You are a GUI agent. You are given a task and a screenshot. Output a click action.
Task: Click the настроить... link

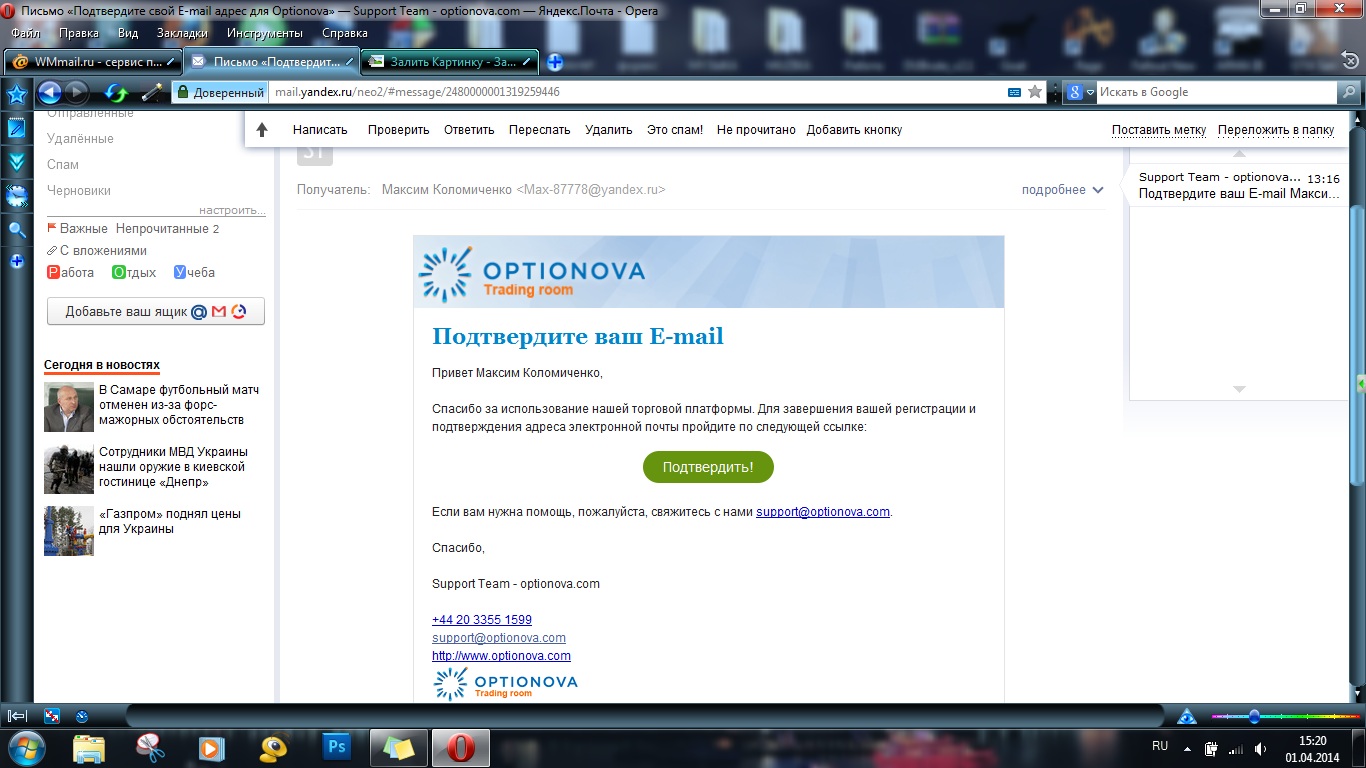click(232, 211)
